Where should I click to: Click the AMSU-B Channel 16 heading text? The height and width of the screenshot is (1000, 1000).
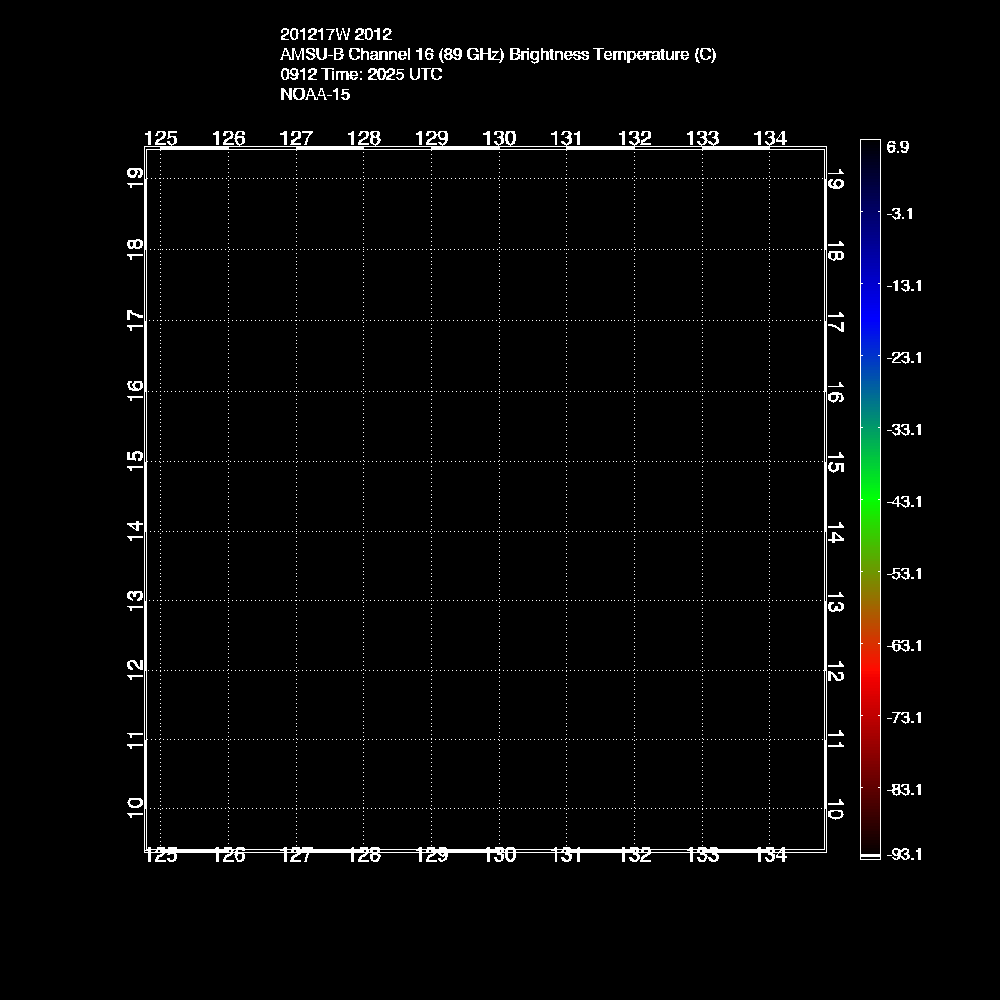click(x=498, y=55)
